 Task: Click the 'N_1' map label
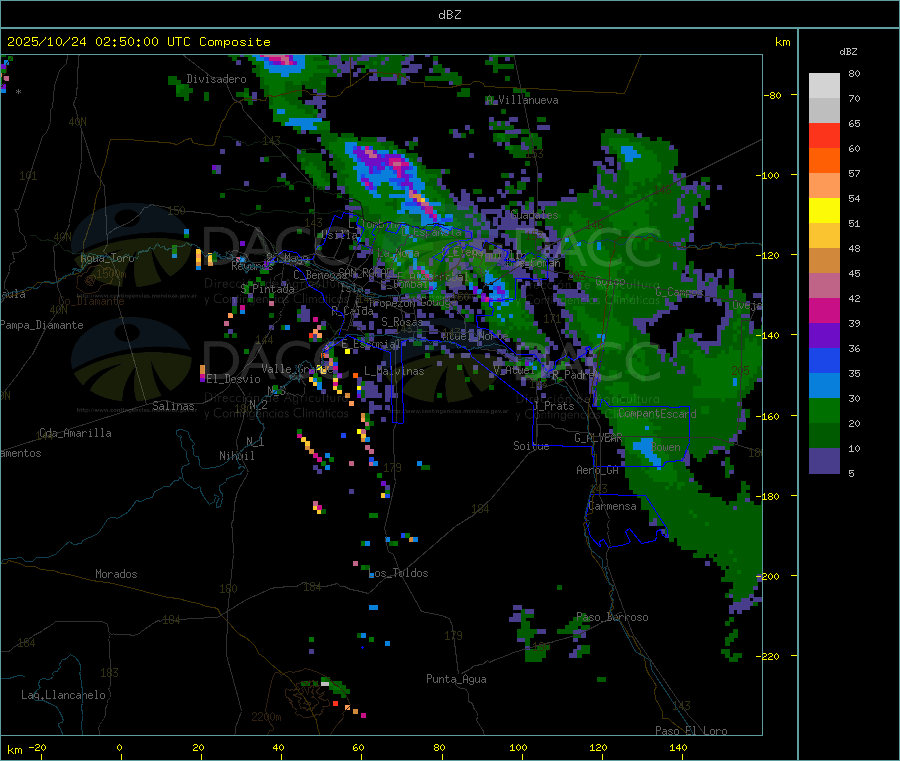255,442
